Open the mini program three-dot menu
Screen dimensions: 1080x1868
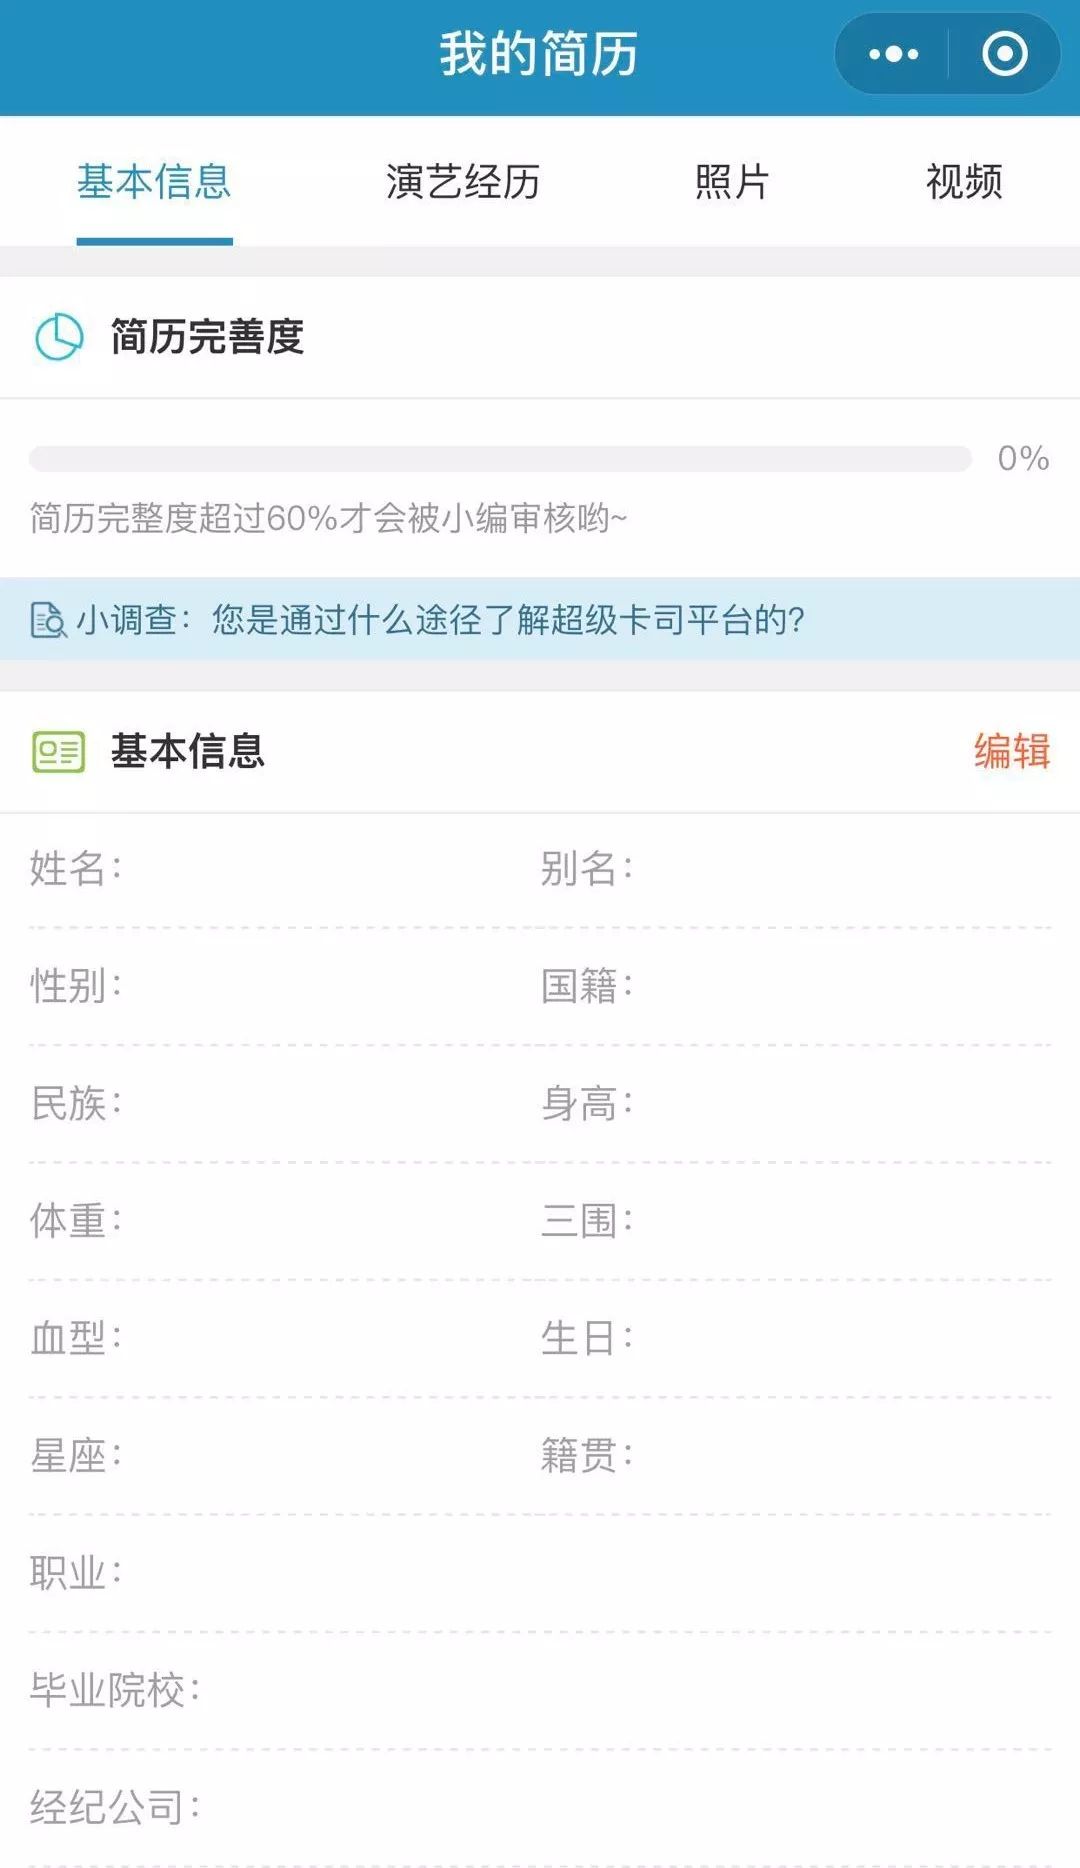[x=893, y=54]
